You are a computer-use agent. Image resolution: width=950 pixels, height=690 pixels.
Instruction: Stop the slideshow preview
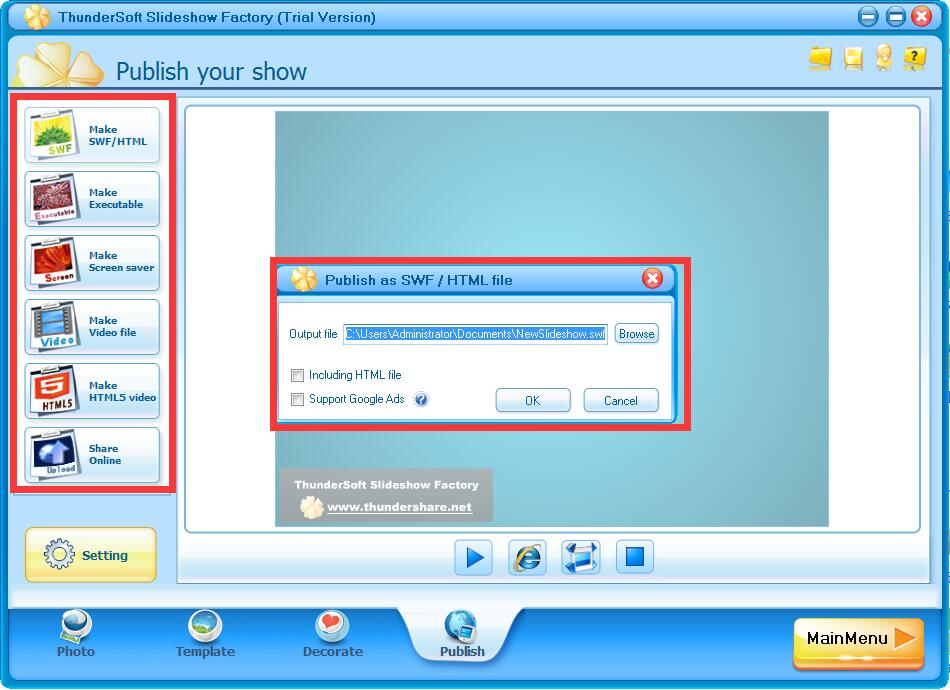[x=634, y=557]
